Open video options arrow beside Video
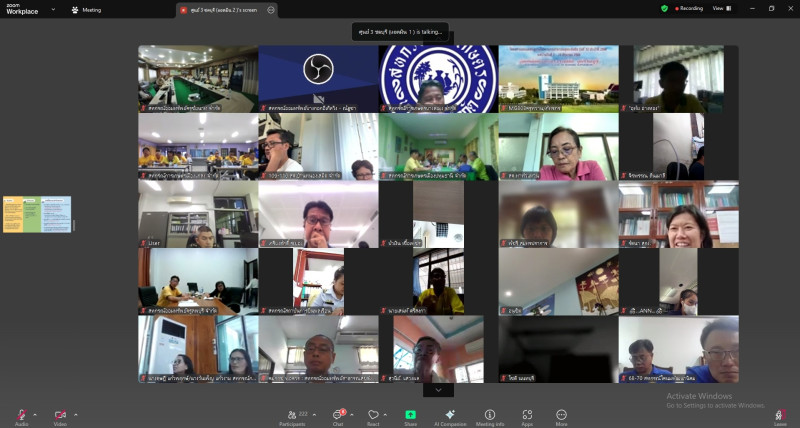This screenshot has width=800, height=428. [x=76, y=415]
